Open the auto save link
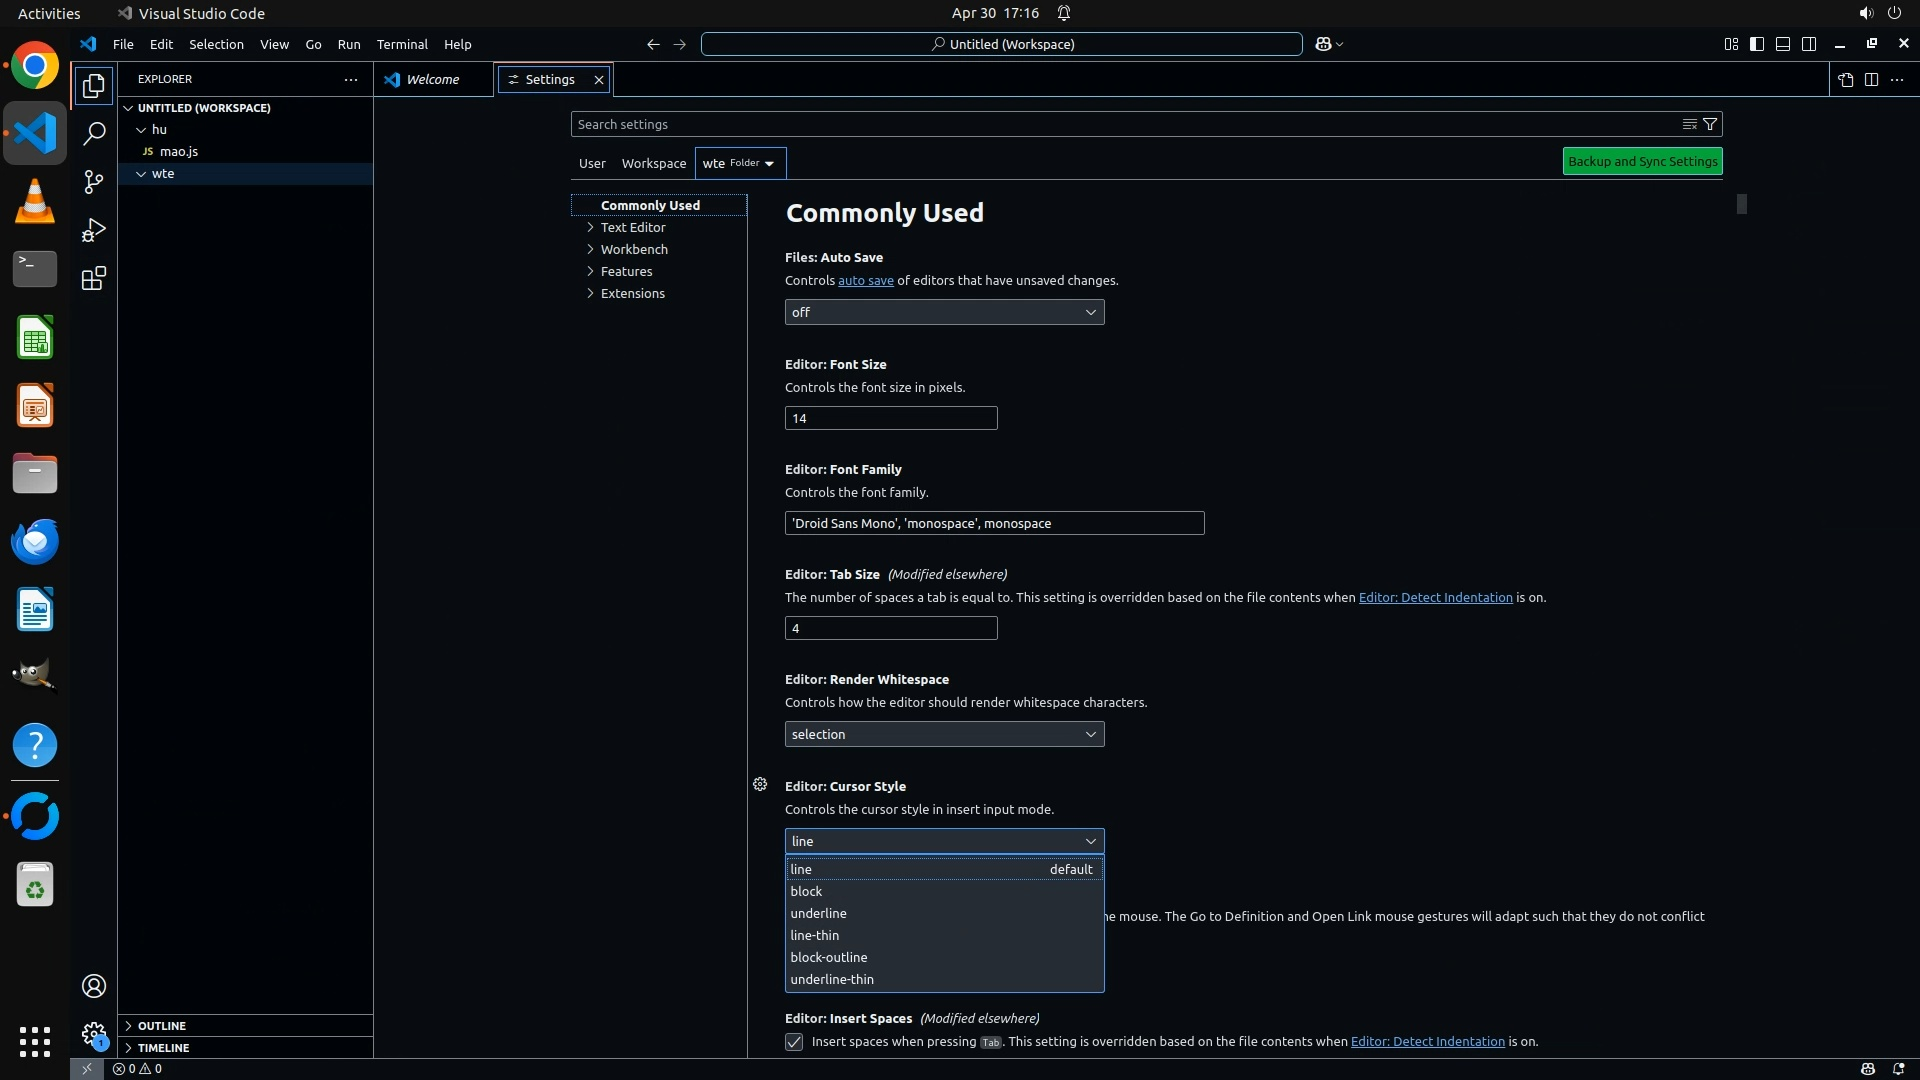 [865, 281]
